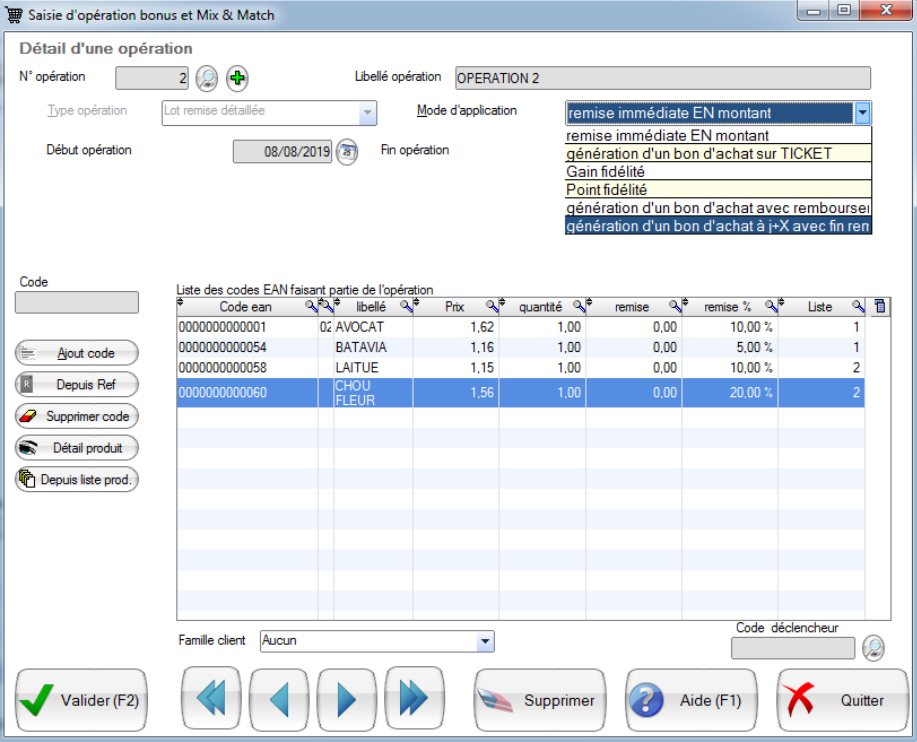Click the Code input field
917x742 pixels.
[x=77, y=303]
